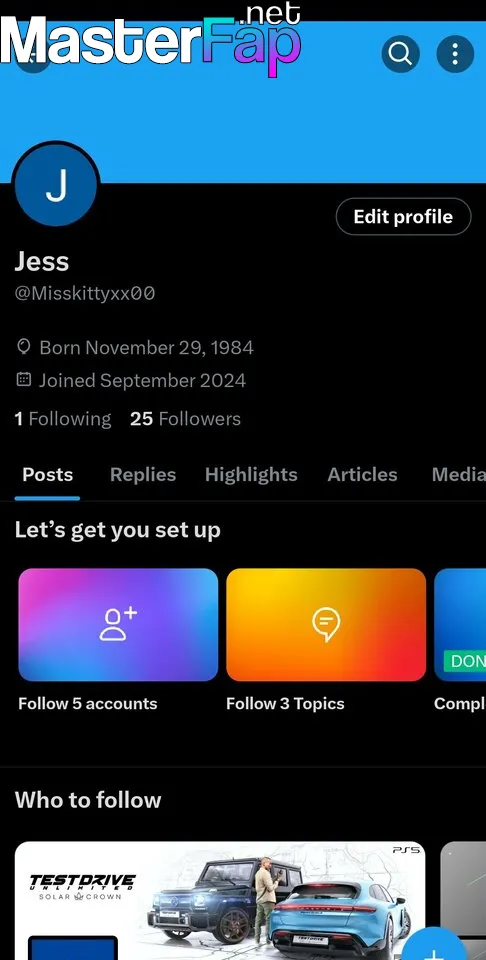The height and width of the screenshot is (960, 486).
Task: Switch to the Replies tab
Action: tap(143, 475)
